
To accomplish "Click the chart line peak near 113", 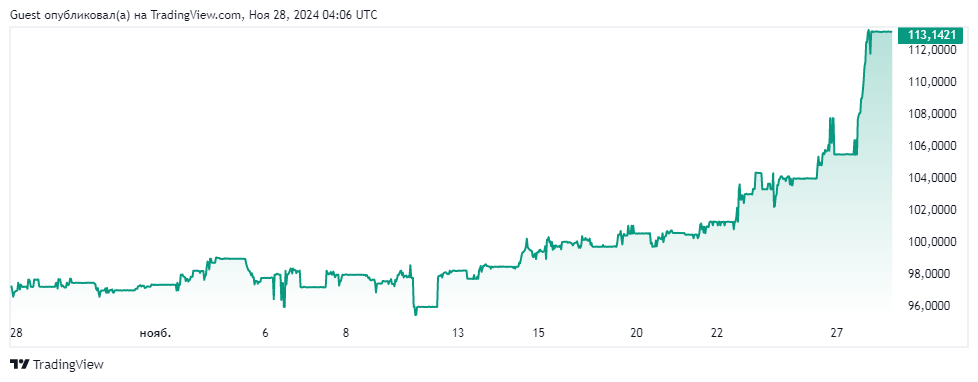I will pos(869,31).
